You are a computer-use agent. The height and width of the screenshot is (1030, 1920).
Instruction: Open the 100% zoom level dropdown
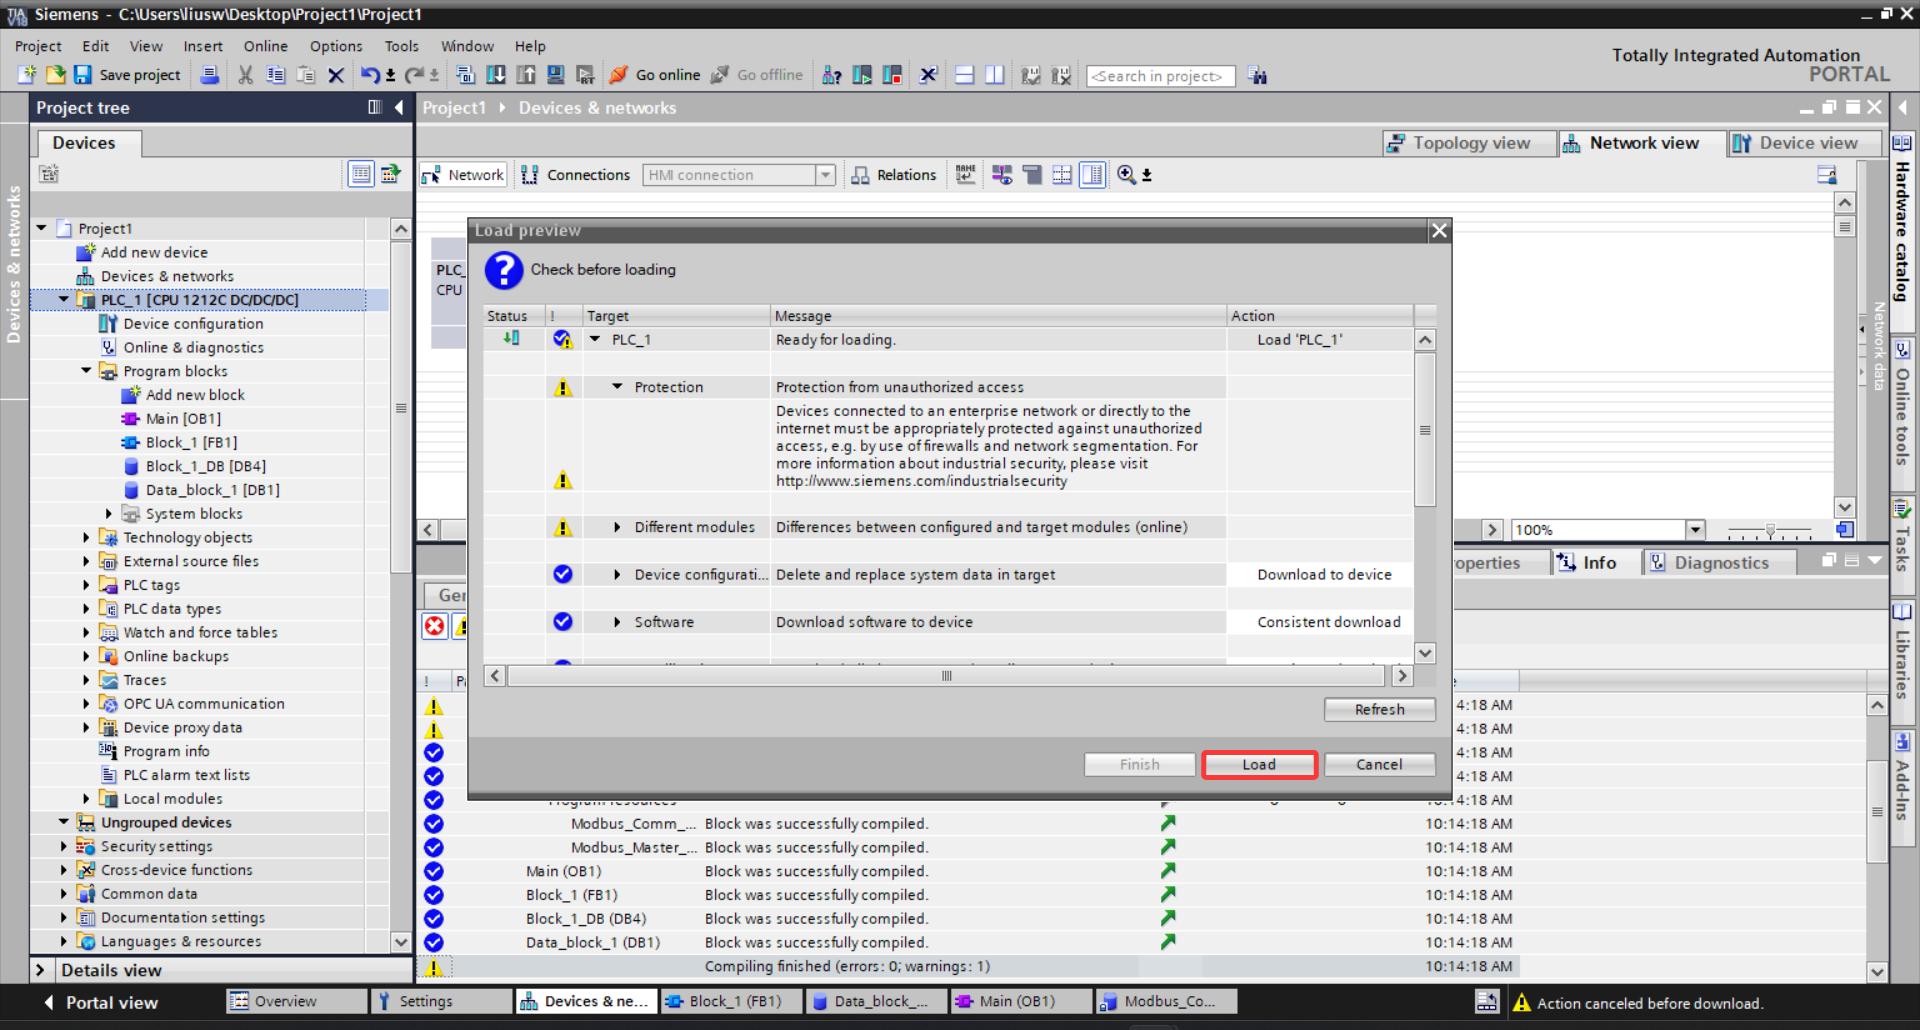(1695, 530)
